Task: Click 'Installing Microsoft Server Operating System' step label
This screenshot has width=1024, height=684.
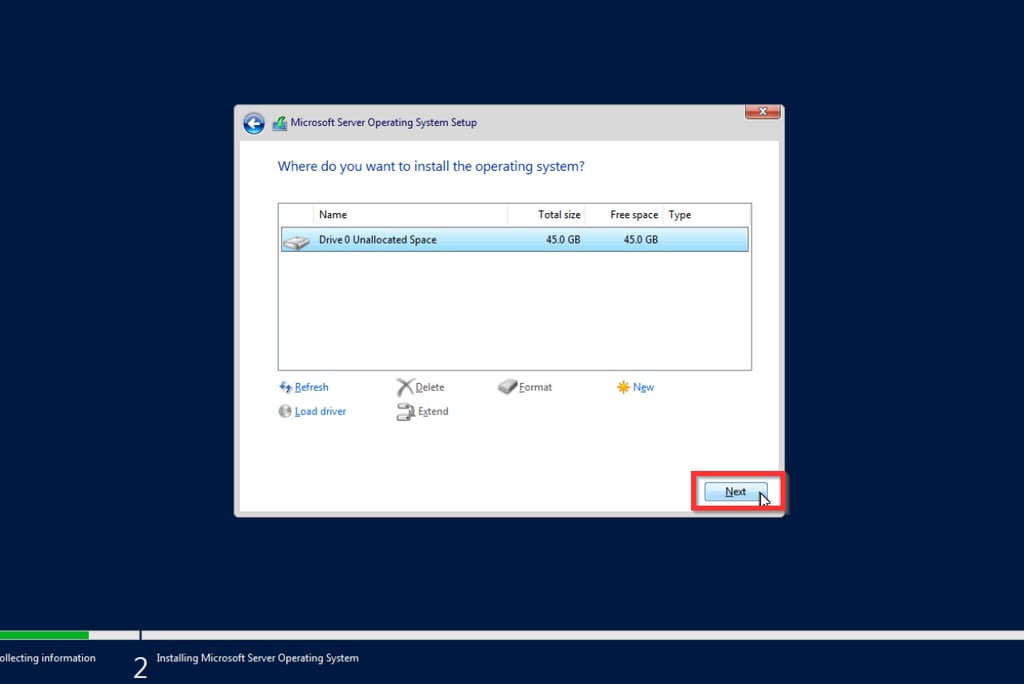Action: [257, 658]
